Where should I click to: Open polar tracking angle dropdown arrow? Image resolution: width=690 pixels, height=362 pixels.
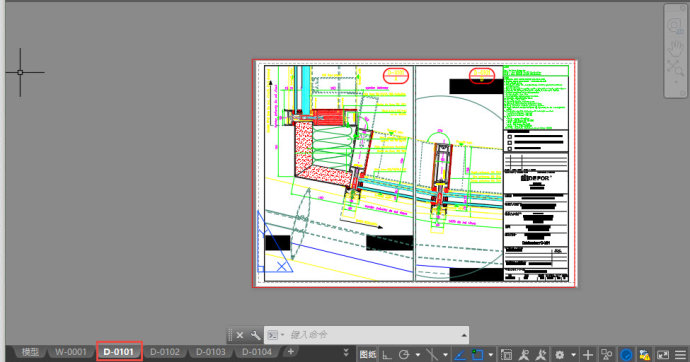[417, 355]
